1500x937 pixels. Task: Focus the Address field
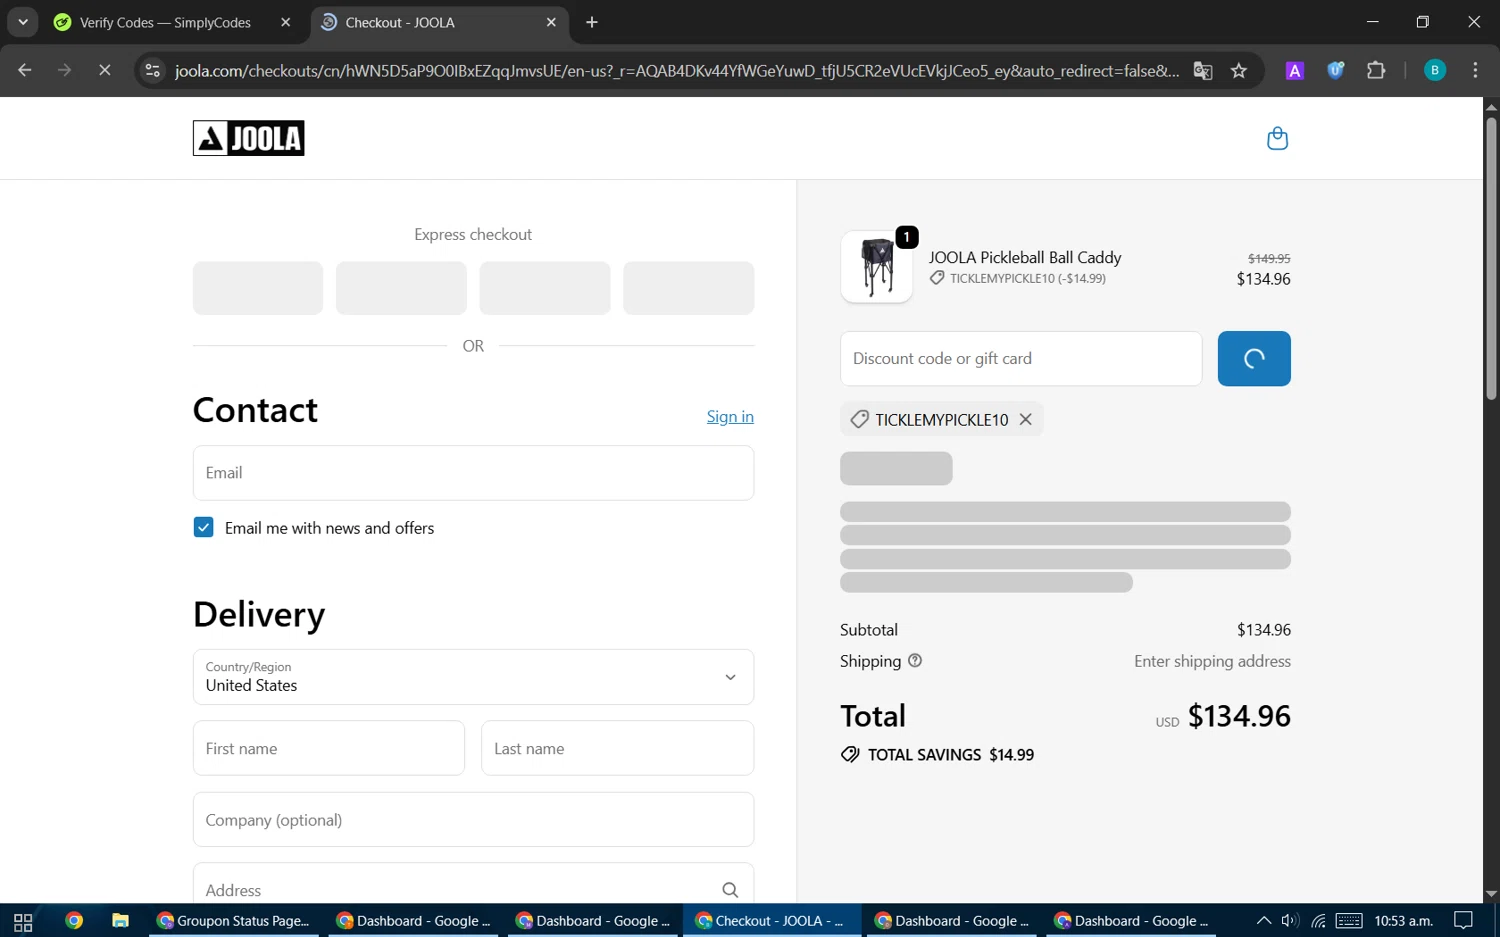pyautogui.click(x=473, y=885)
